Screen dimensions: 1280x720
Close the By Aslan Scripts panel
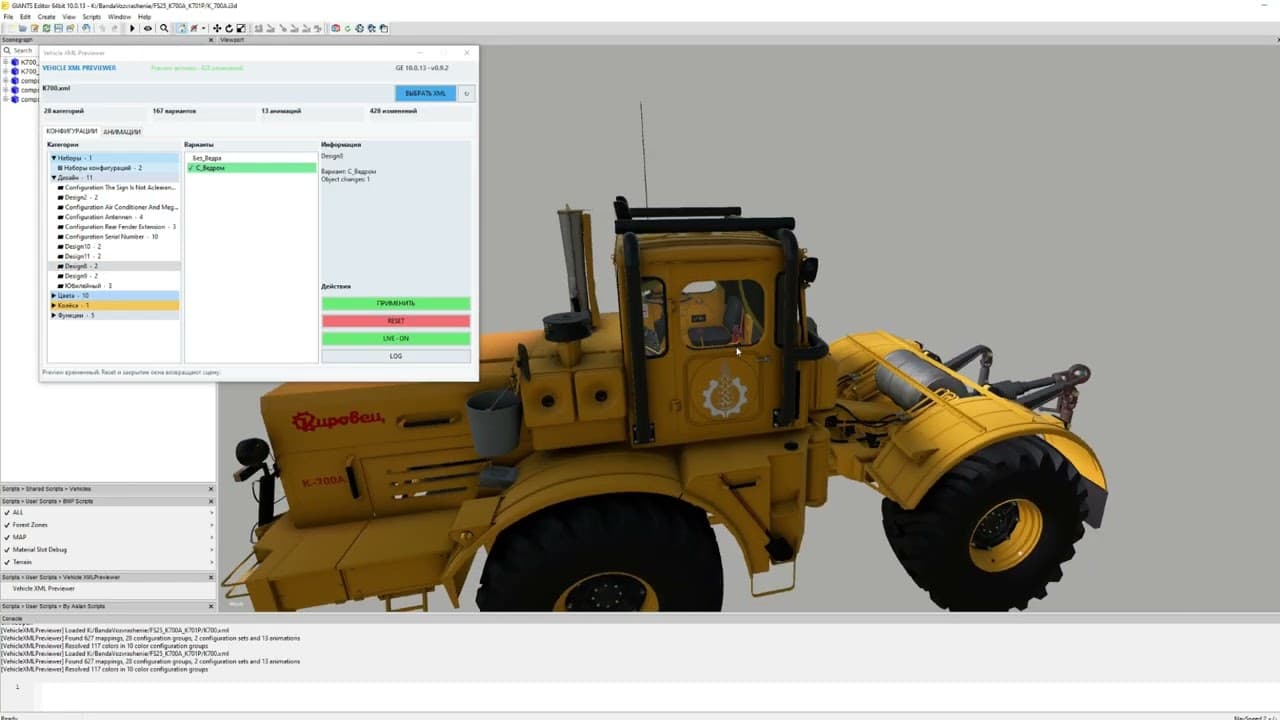click(211, 606)
